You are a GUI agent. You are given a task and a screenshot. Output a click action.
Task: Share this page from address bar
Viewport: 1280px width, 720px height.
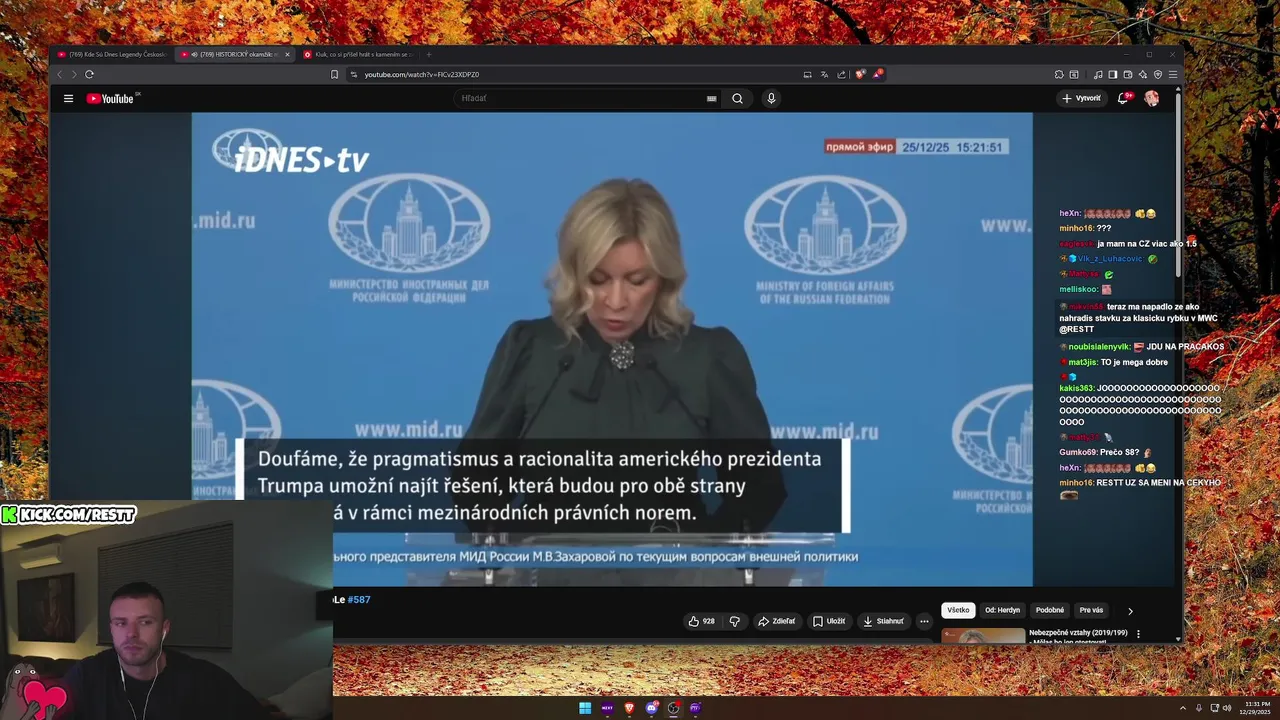841,74
